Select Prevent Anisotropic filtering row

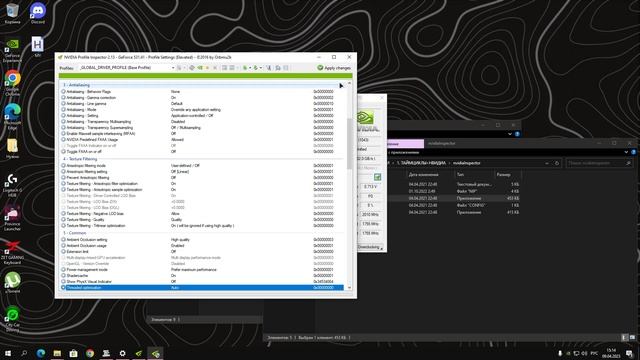coord(202,178)
